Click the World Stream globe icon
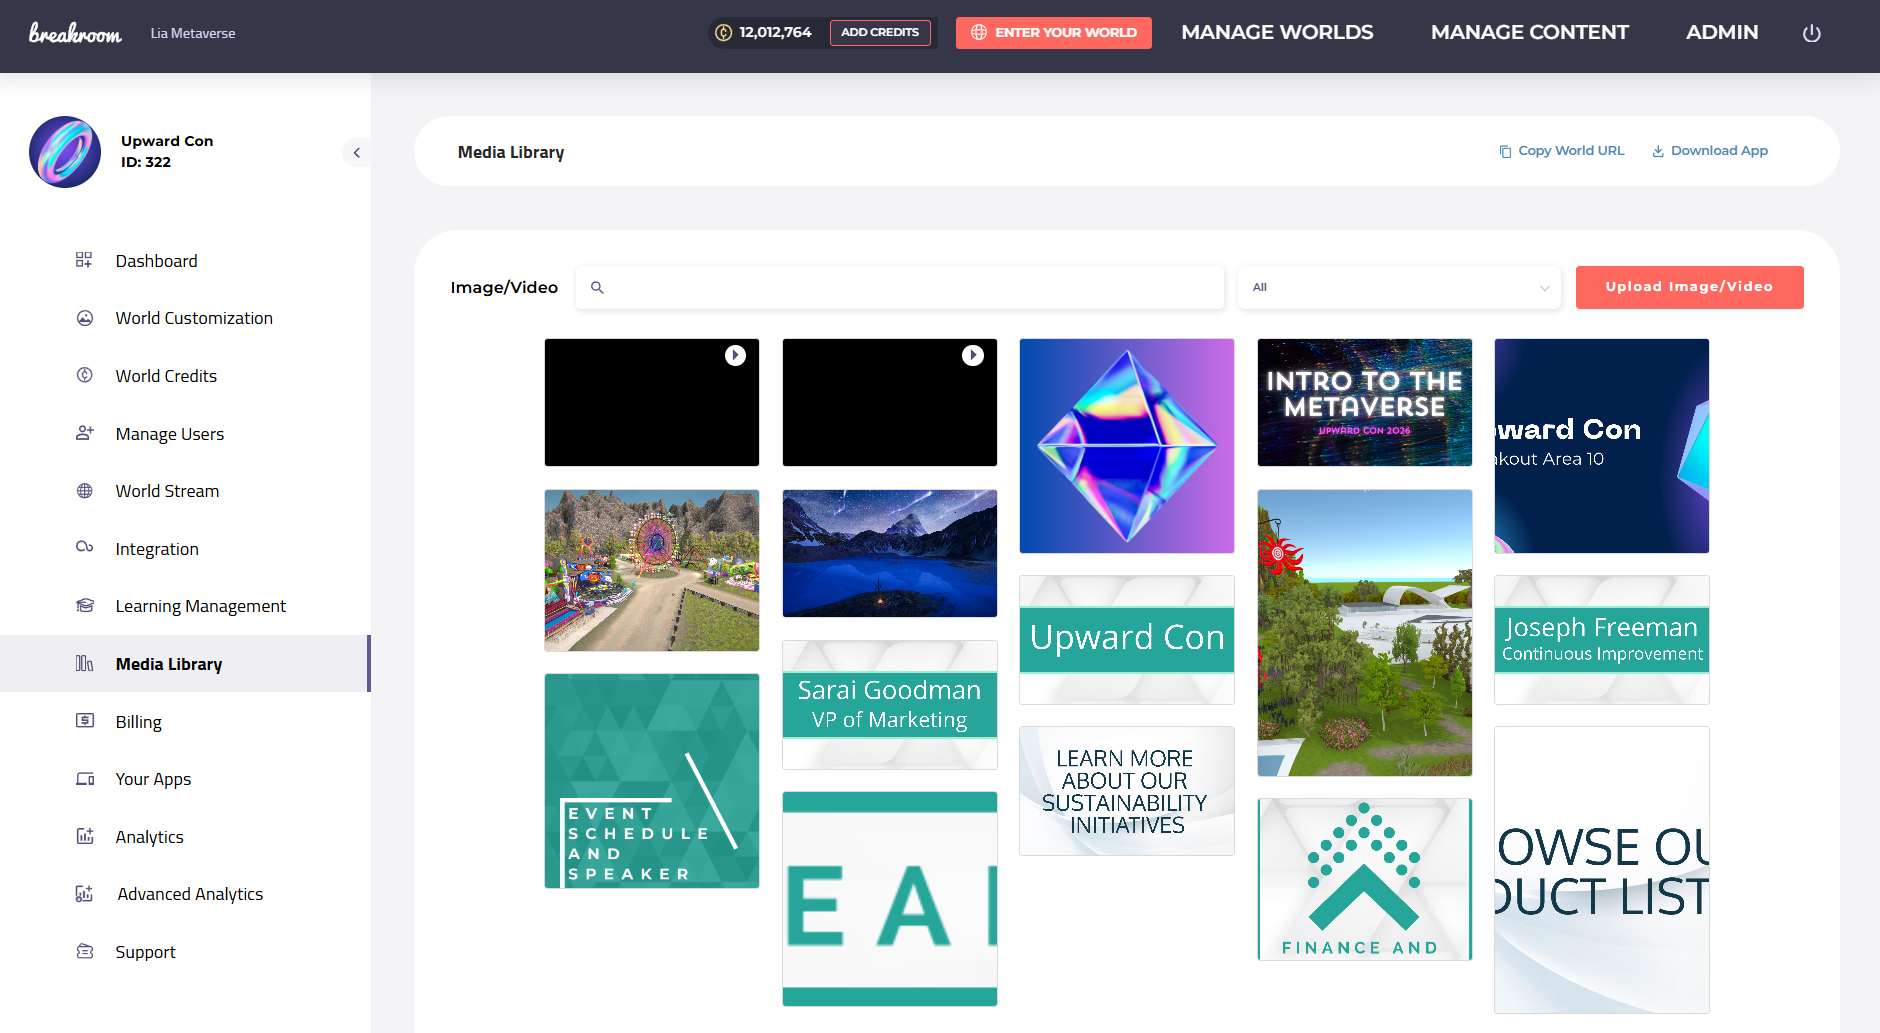 click(x=85, y=491)
